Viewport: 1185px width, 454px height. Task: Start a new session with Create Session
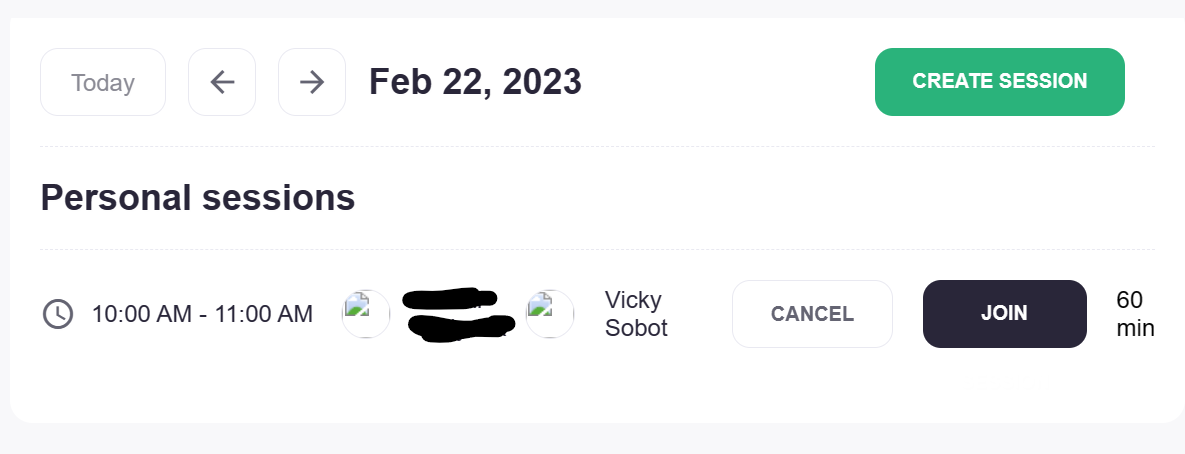1000,82
